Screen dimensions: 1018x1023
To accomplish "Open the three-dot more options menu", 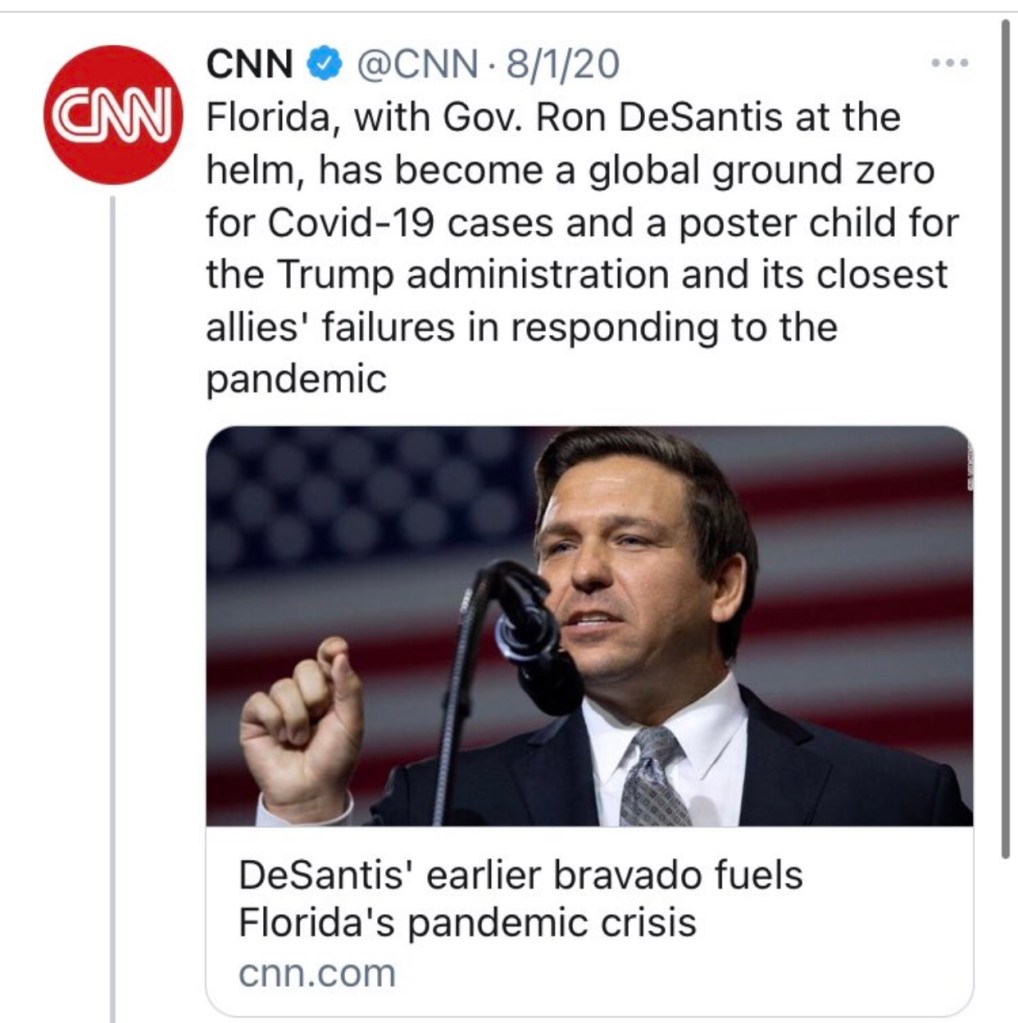I will [949, 63].
